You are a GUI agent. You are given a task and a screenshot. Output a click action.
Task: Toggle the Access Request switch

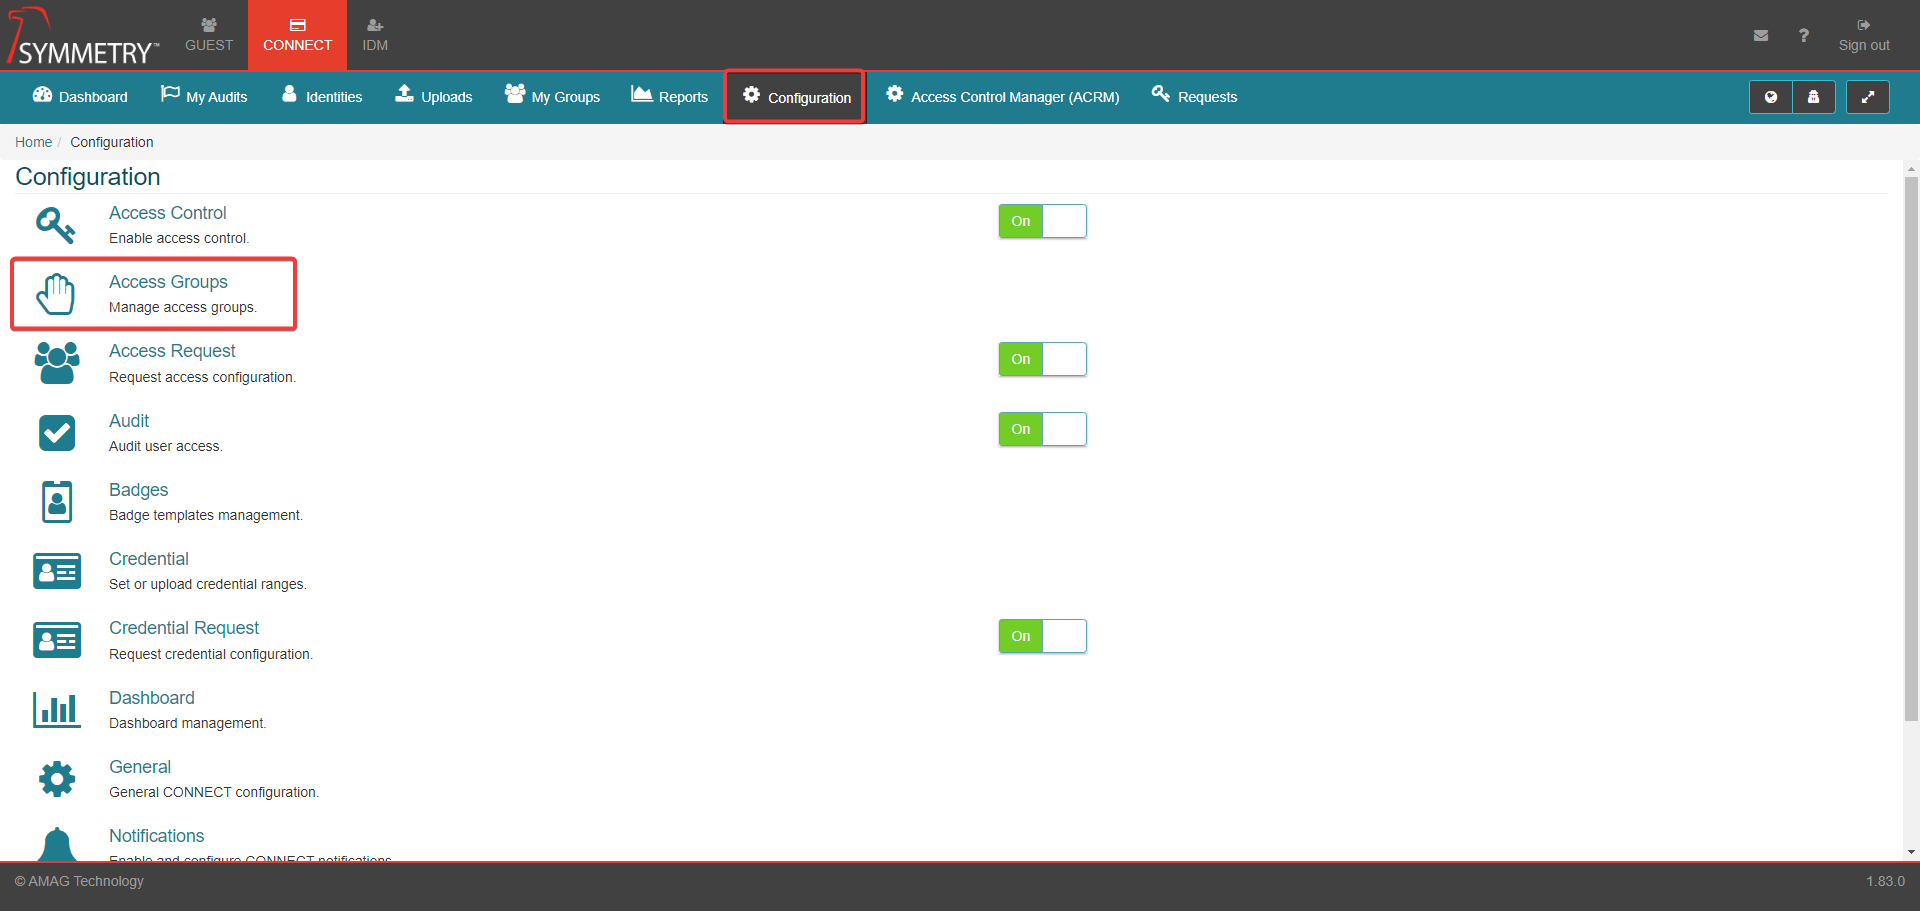[1042, 359]
